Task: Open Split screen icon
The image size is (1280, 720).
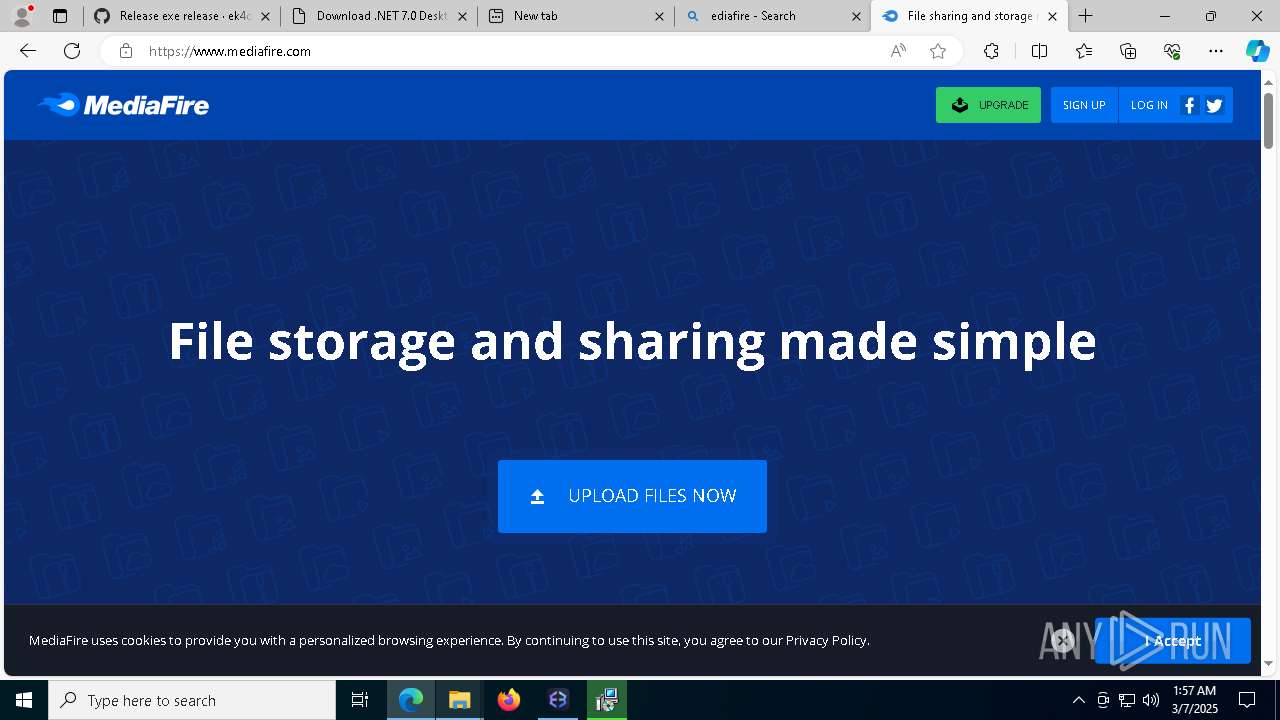Action: pos(1039,51)
